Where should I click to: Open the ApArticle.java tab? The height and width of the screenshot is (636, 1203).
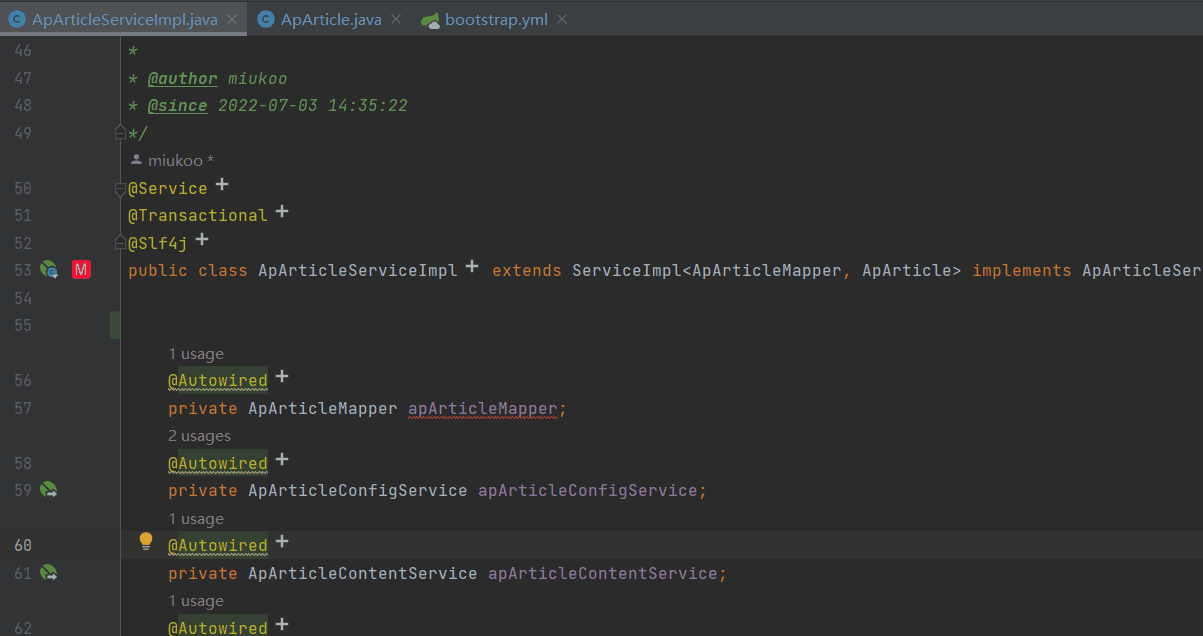331,19
